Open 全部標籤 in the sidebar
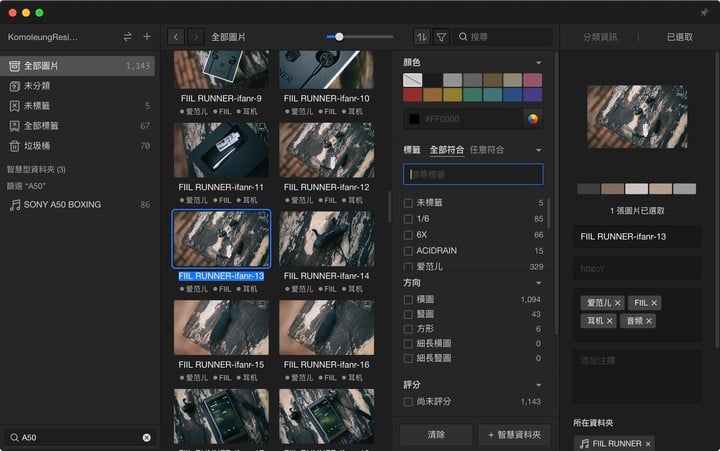This screenshot has height=451, width=720. 78,126
